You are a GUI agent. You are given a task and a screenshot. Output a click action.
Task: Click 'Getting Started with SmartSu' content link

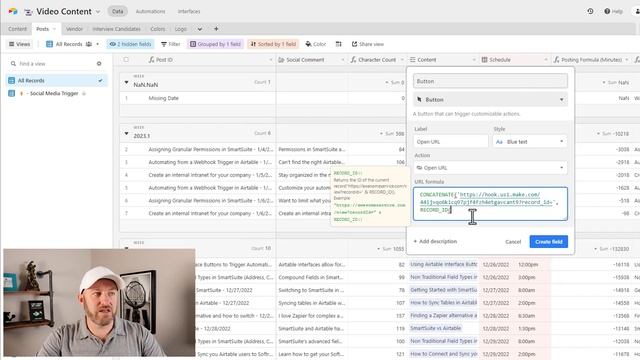tap(443, 290)
